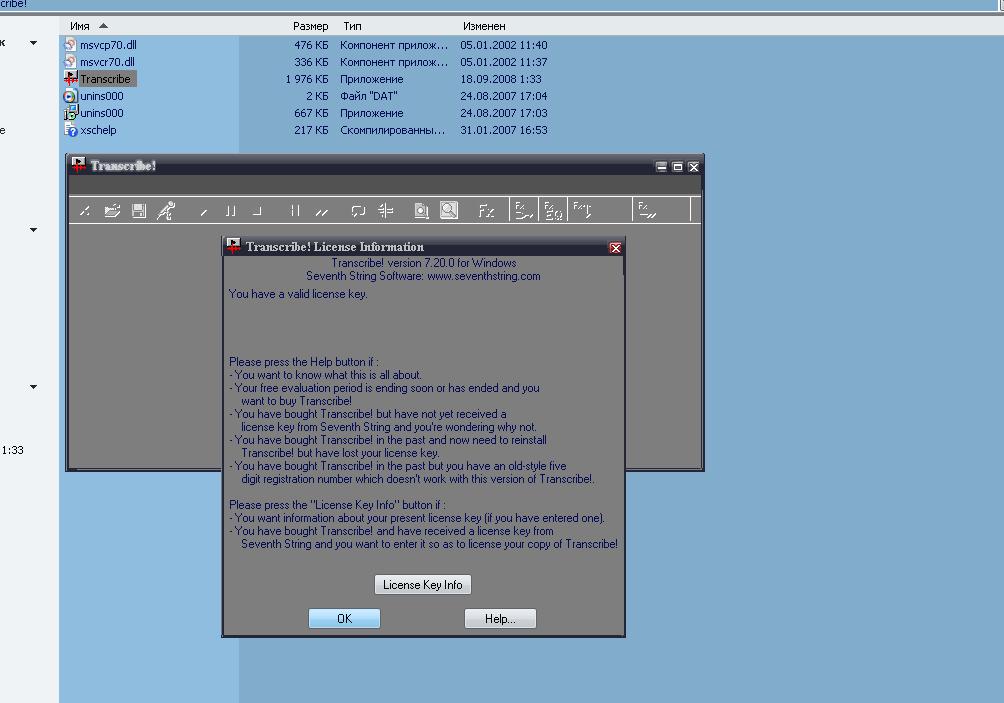
Task: Click the msvcr70.dll file icon
Action: (x=70, y=61)
